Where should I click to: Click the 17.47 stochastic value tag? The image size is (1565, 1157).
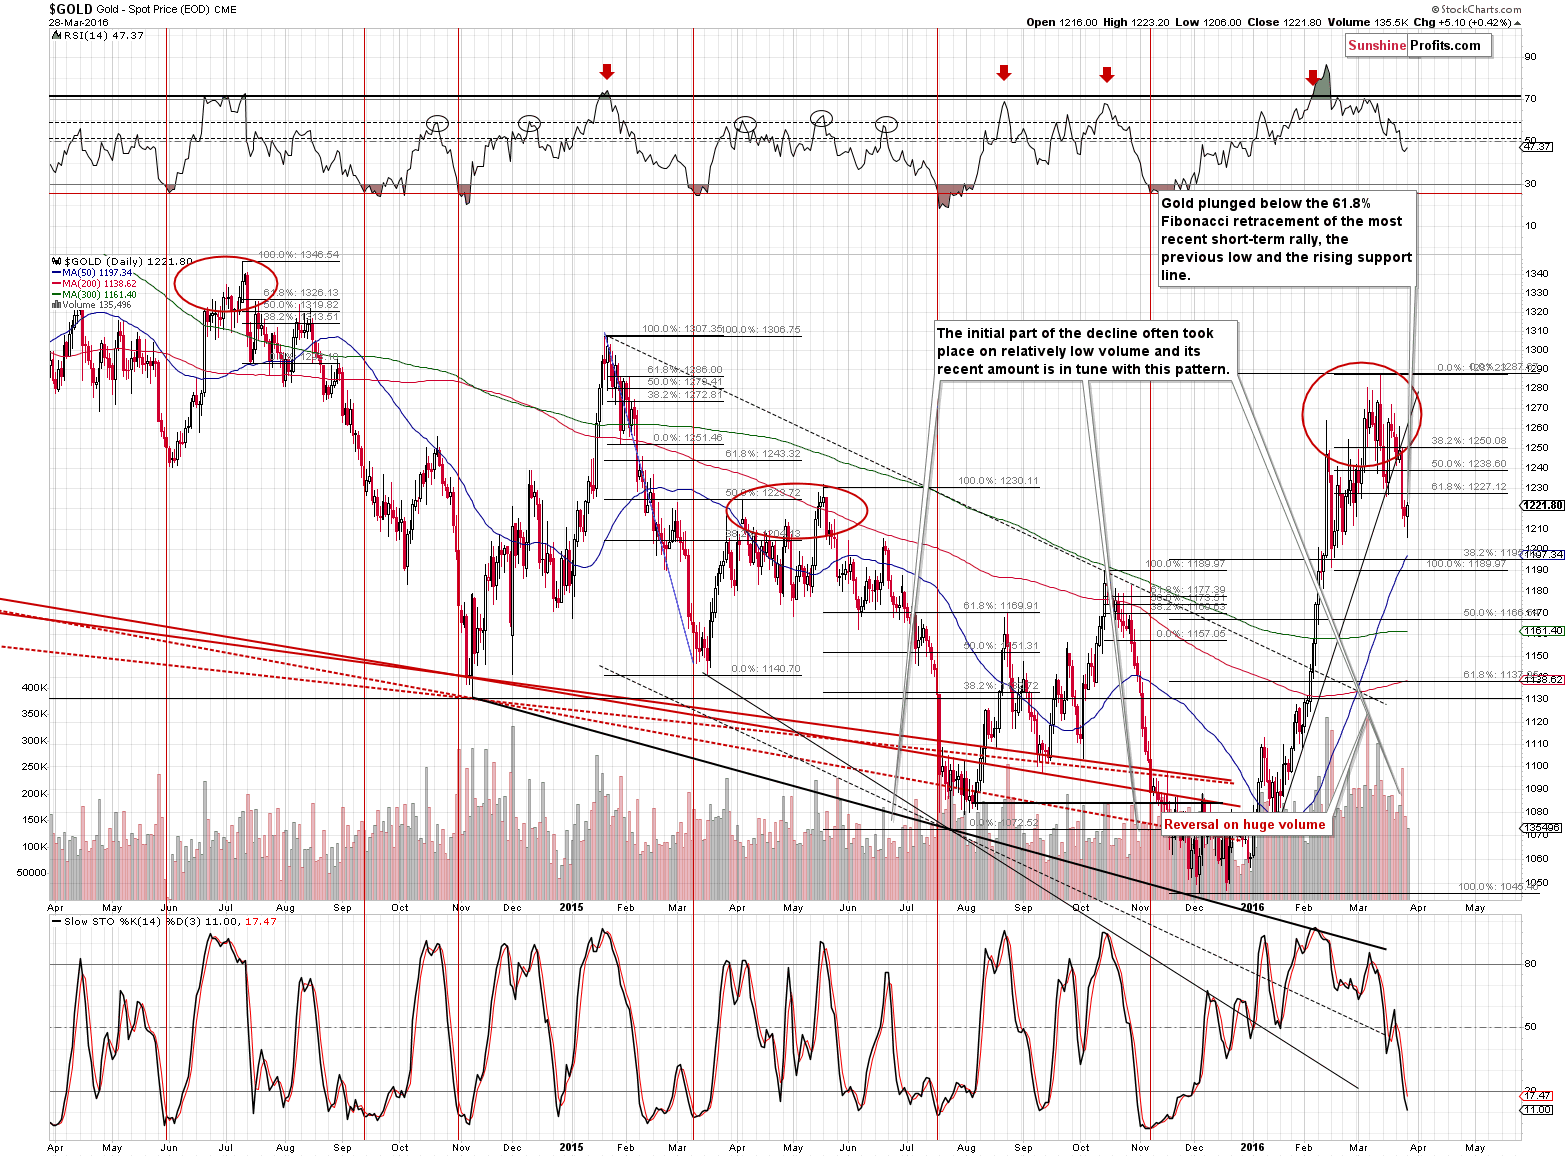tap(1537, 1096)
